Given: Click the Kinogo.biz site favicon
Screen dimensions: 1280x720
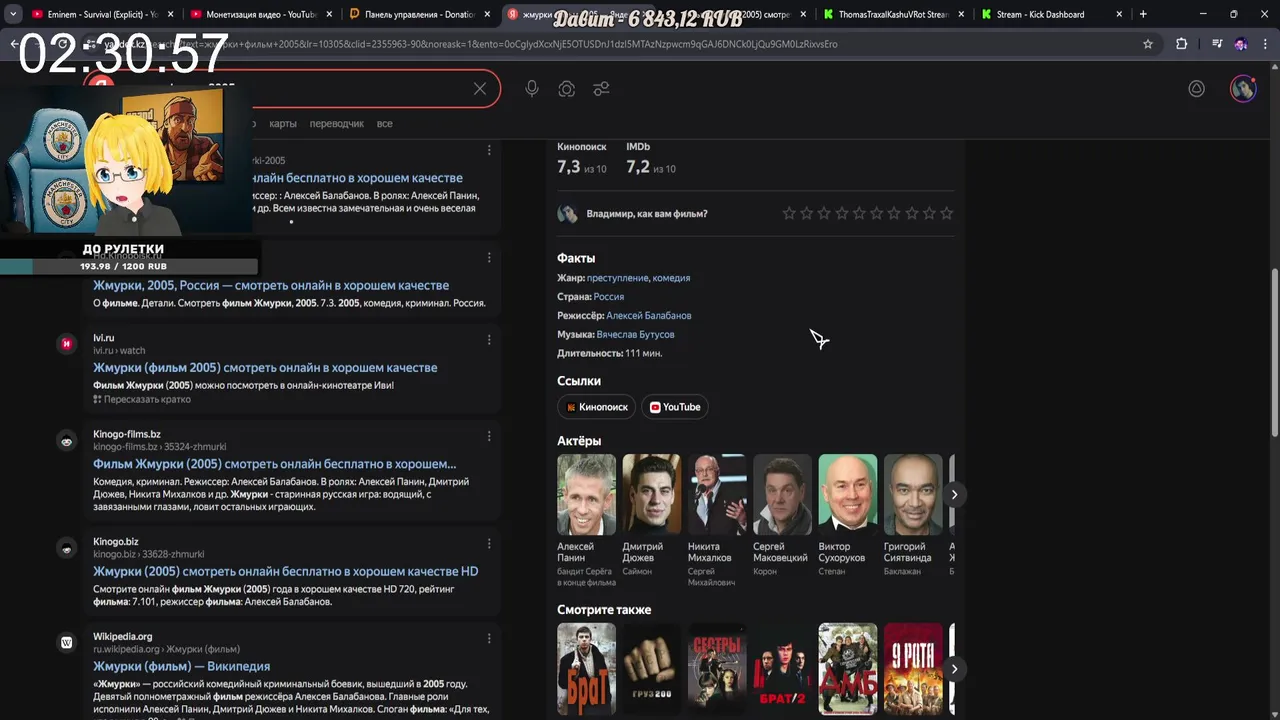Looking at the screenshot, I should click(66, 548).
